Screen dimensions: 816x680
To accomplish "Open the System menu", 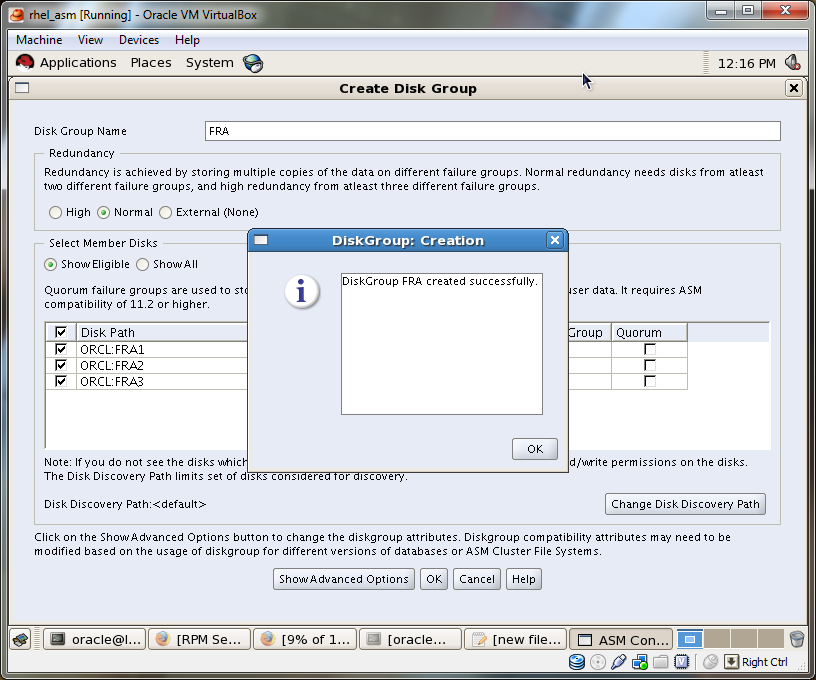I will [x=210, y=62].
